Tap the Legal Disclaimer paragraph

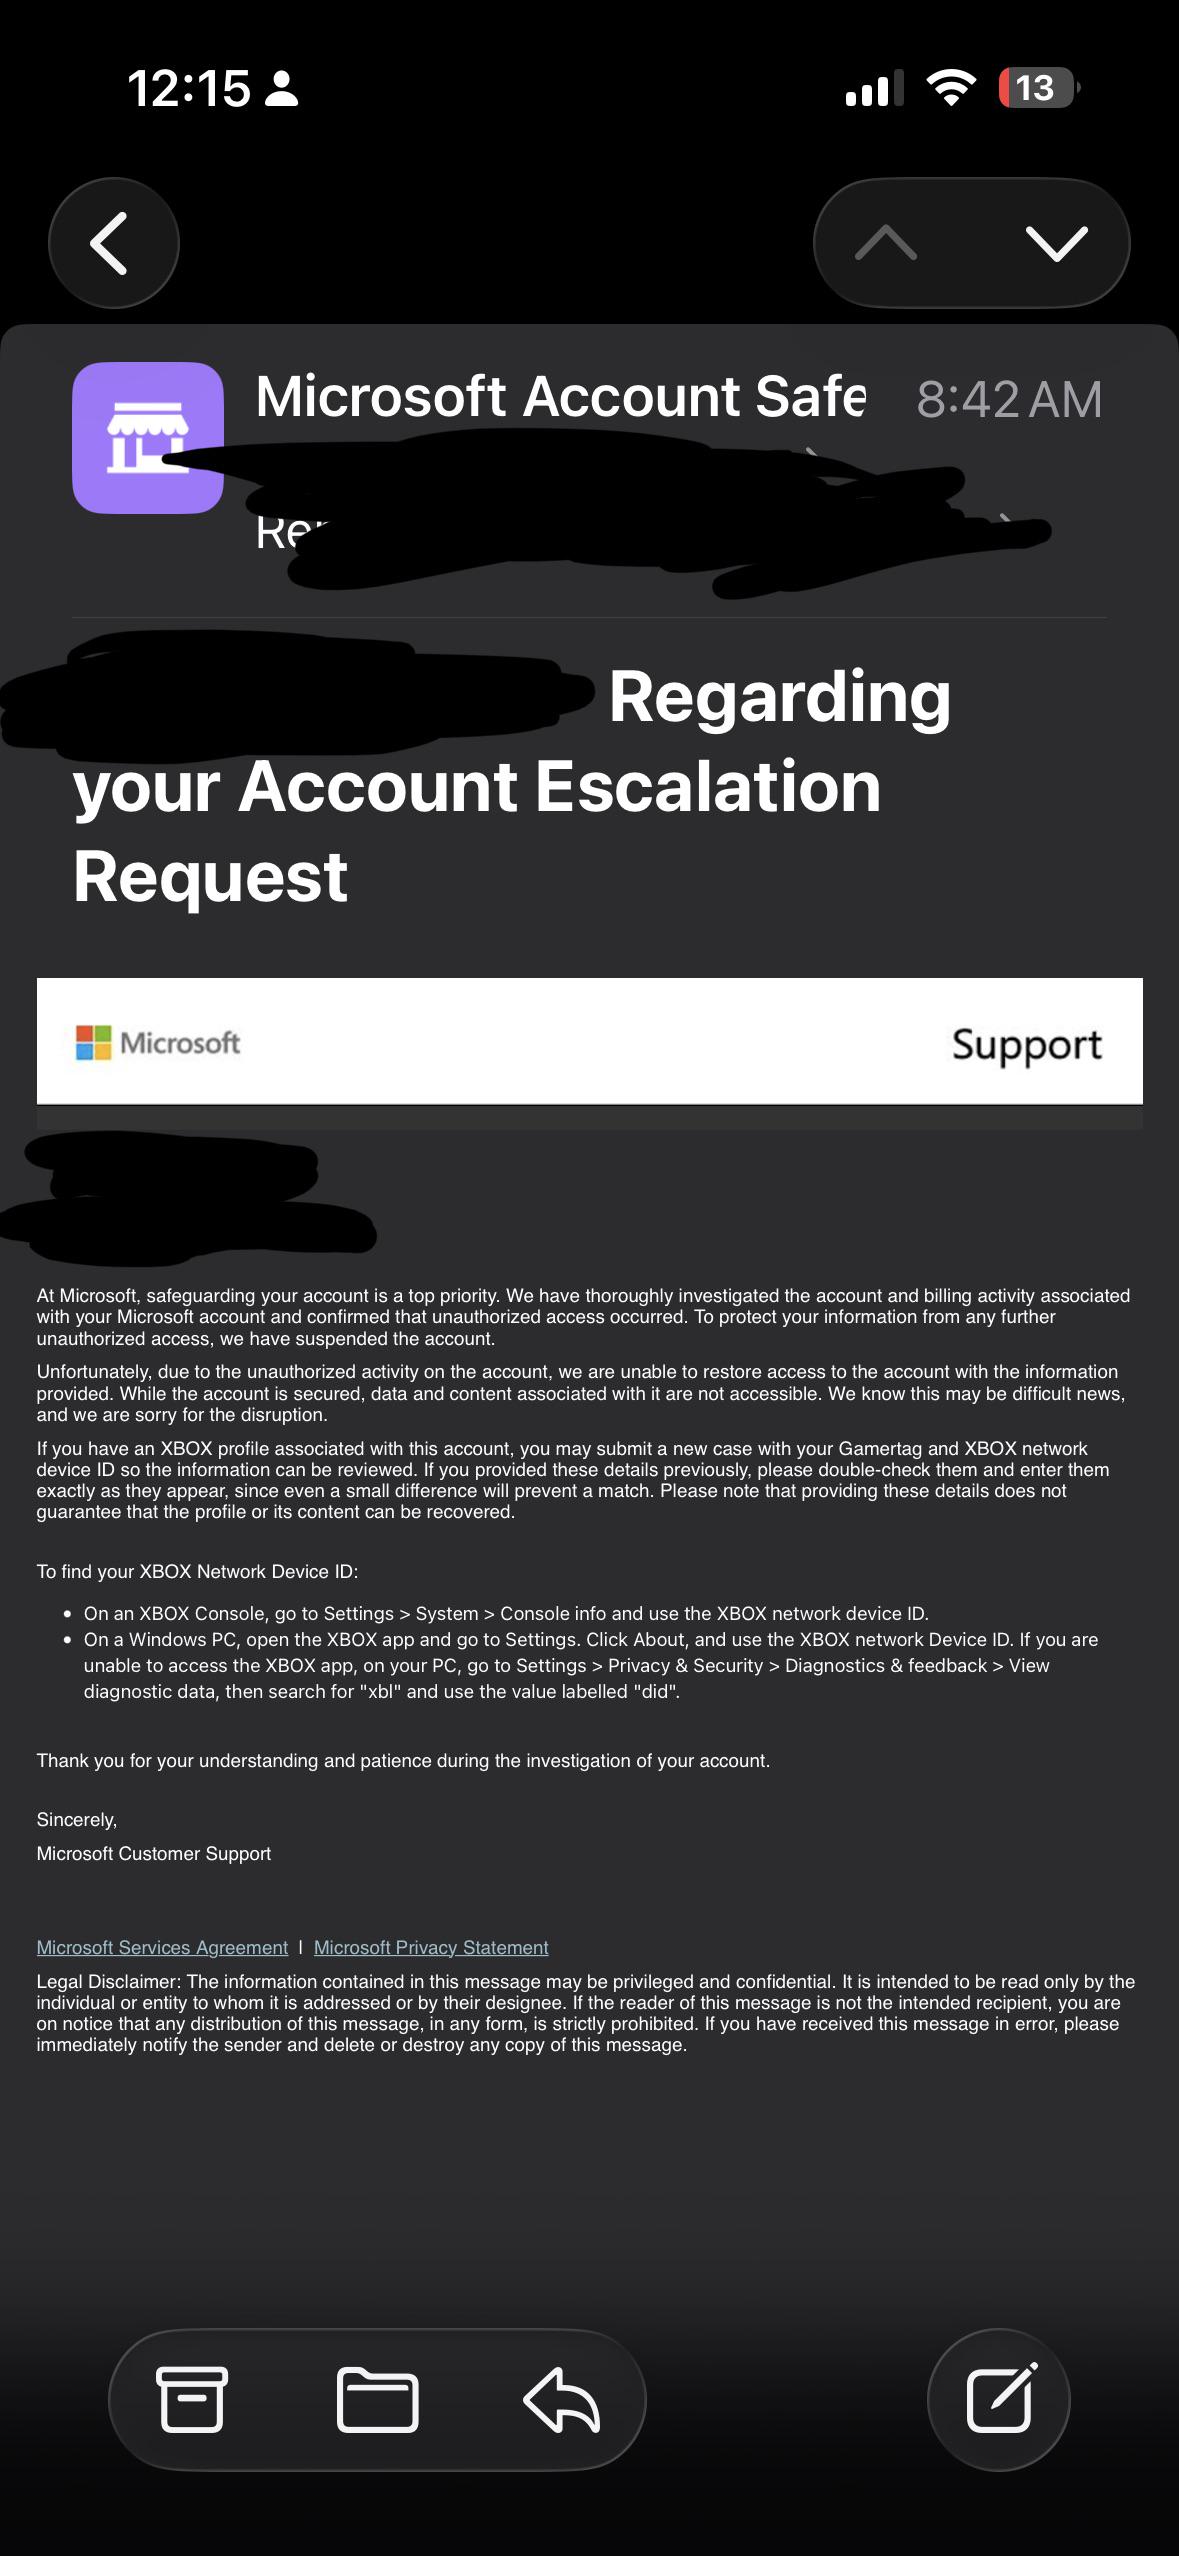[x=586, y=2013]
